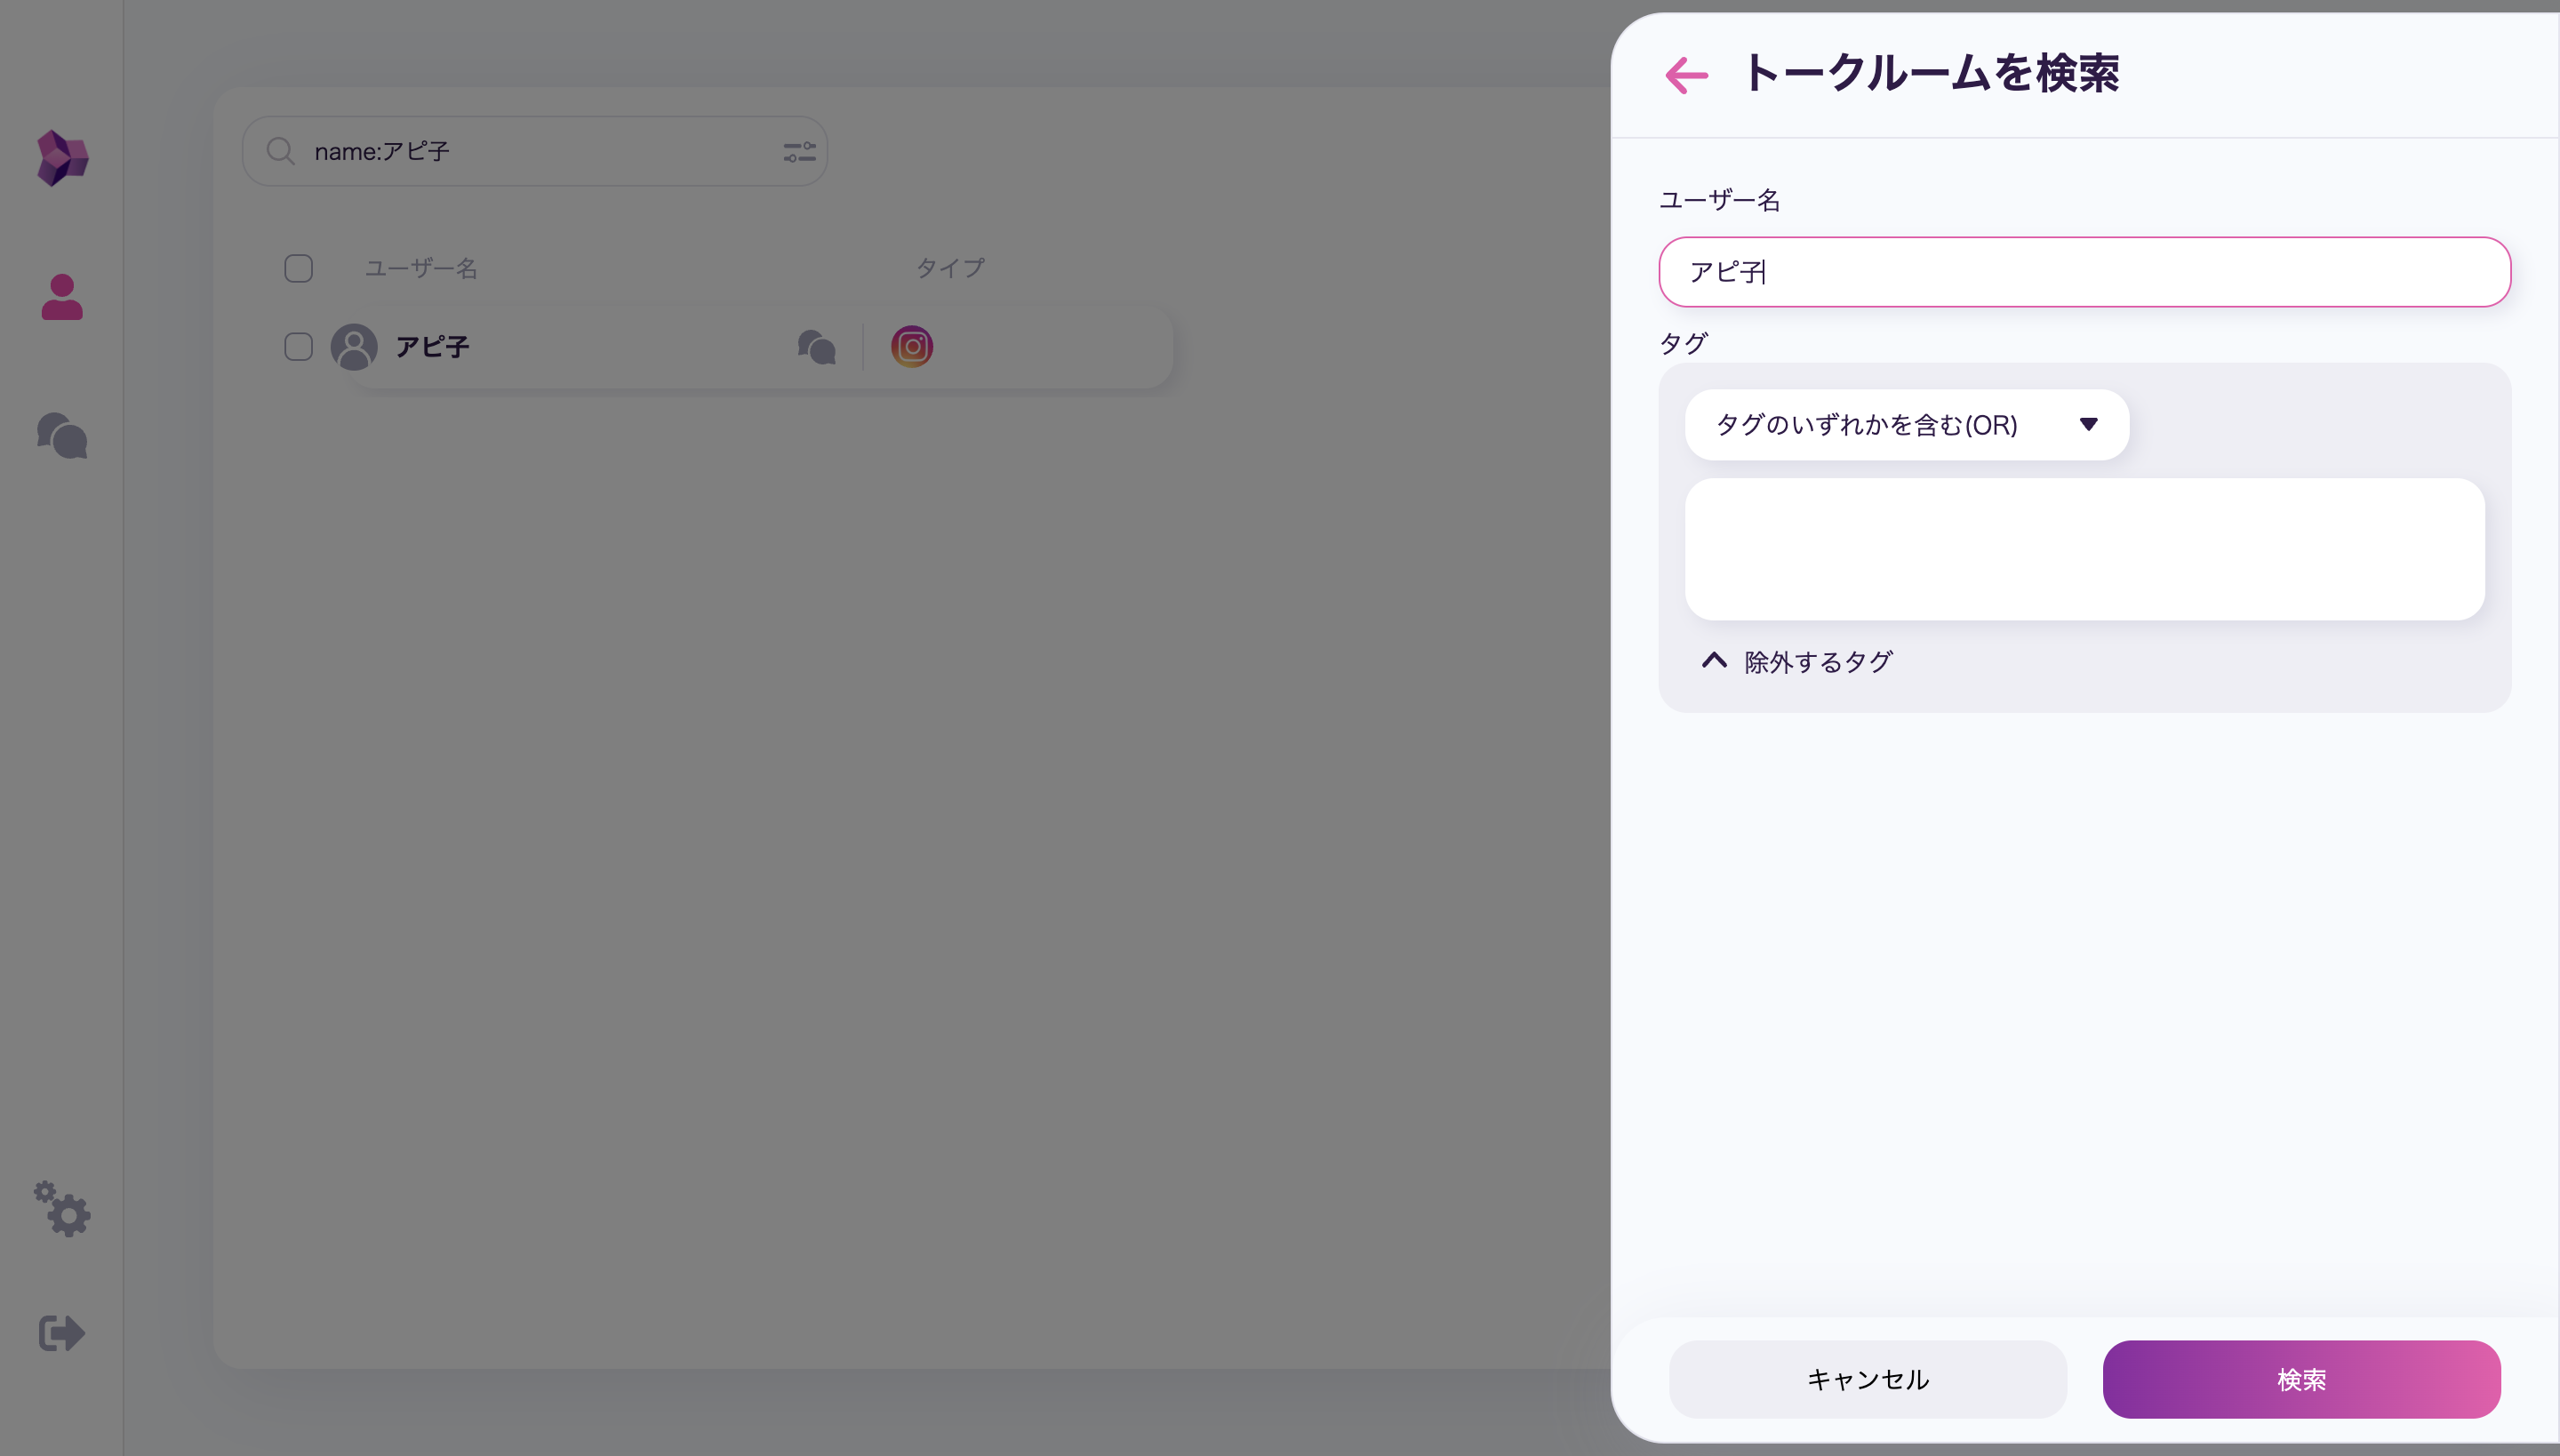Screen dimensions: 2560x1456
Task: Toggle the select-all checkbox in table header
Action: tap(298, 268)
